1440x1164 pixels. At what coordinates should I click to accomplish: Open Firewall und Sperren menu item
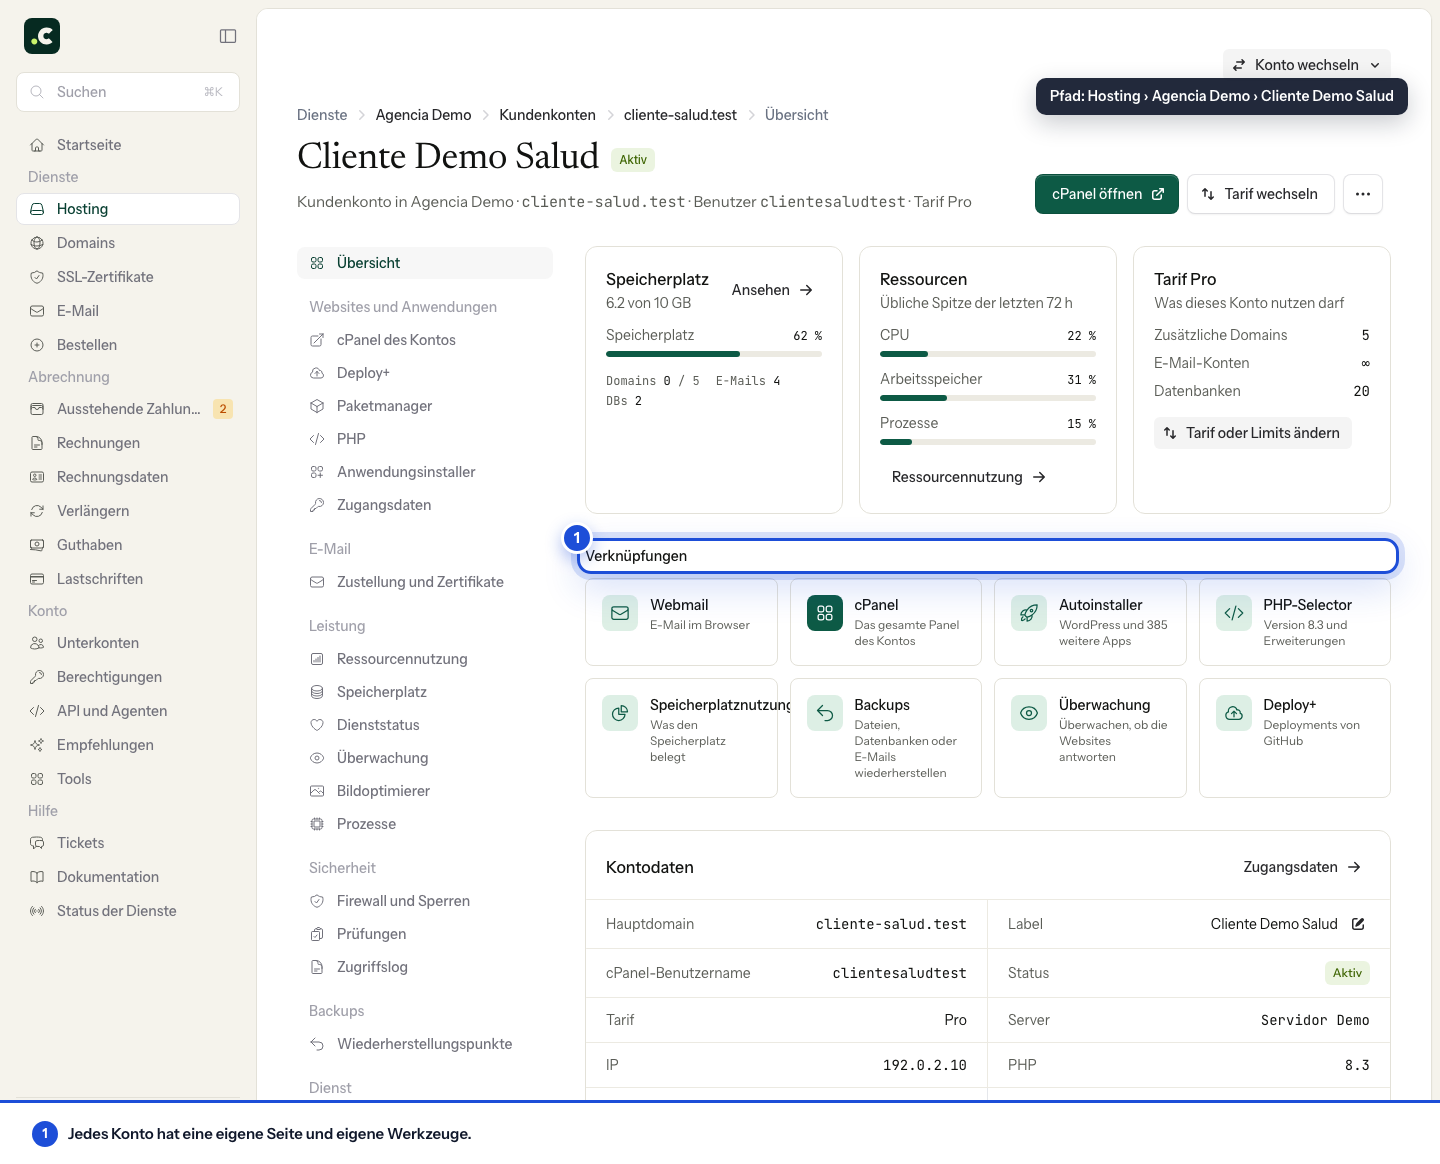pos(425,901)
